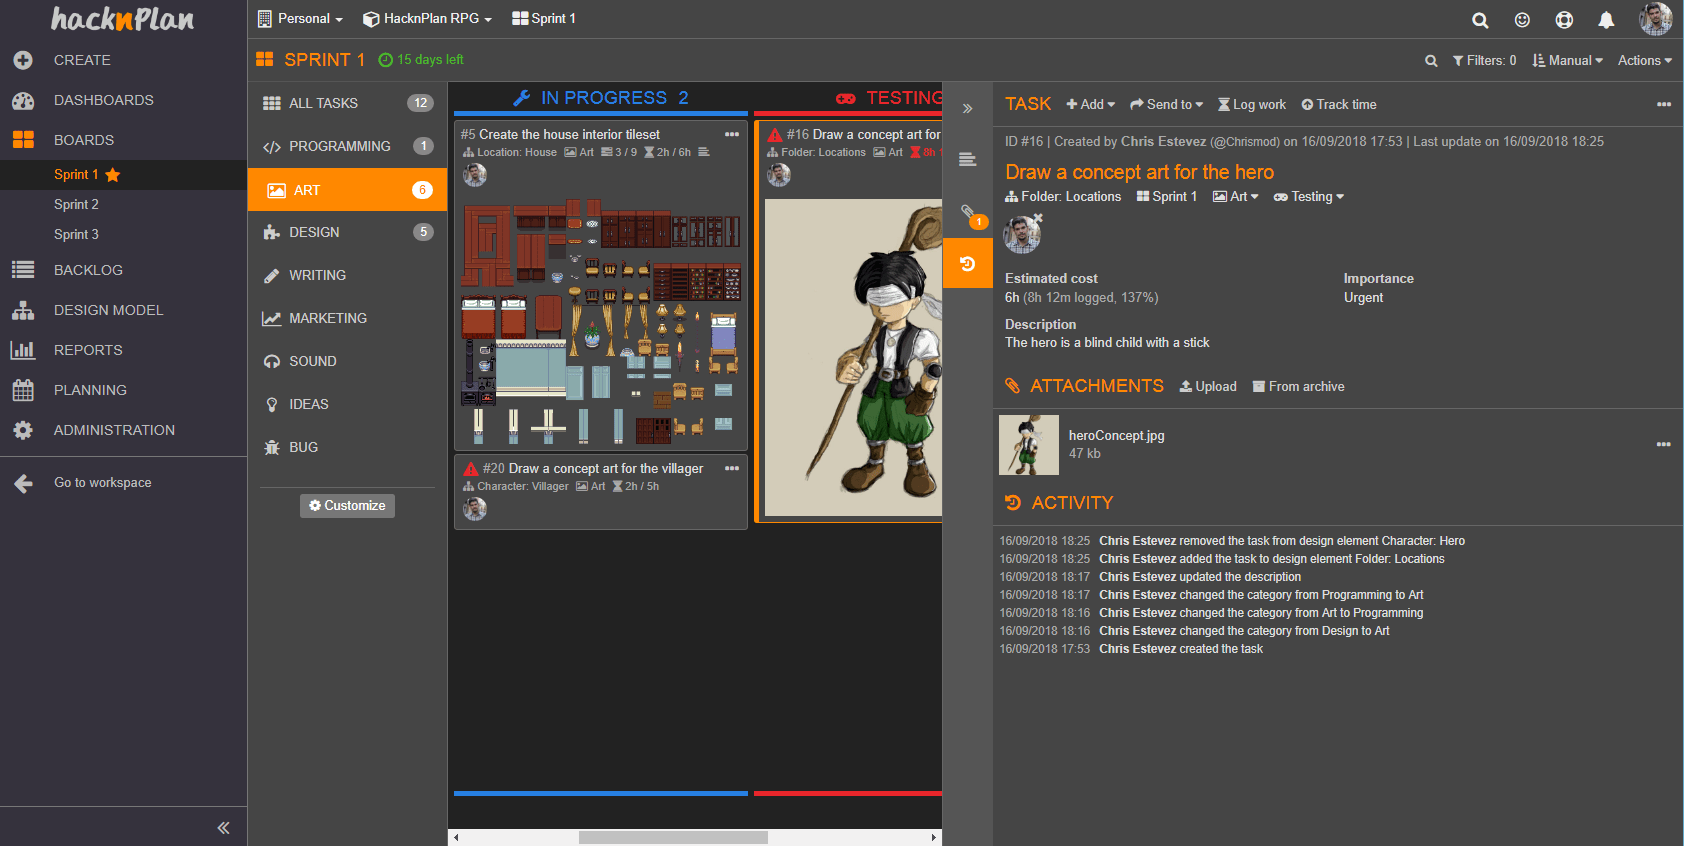Click the notifications bell icon
1684x846 pixels.
(1606, 20)
